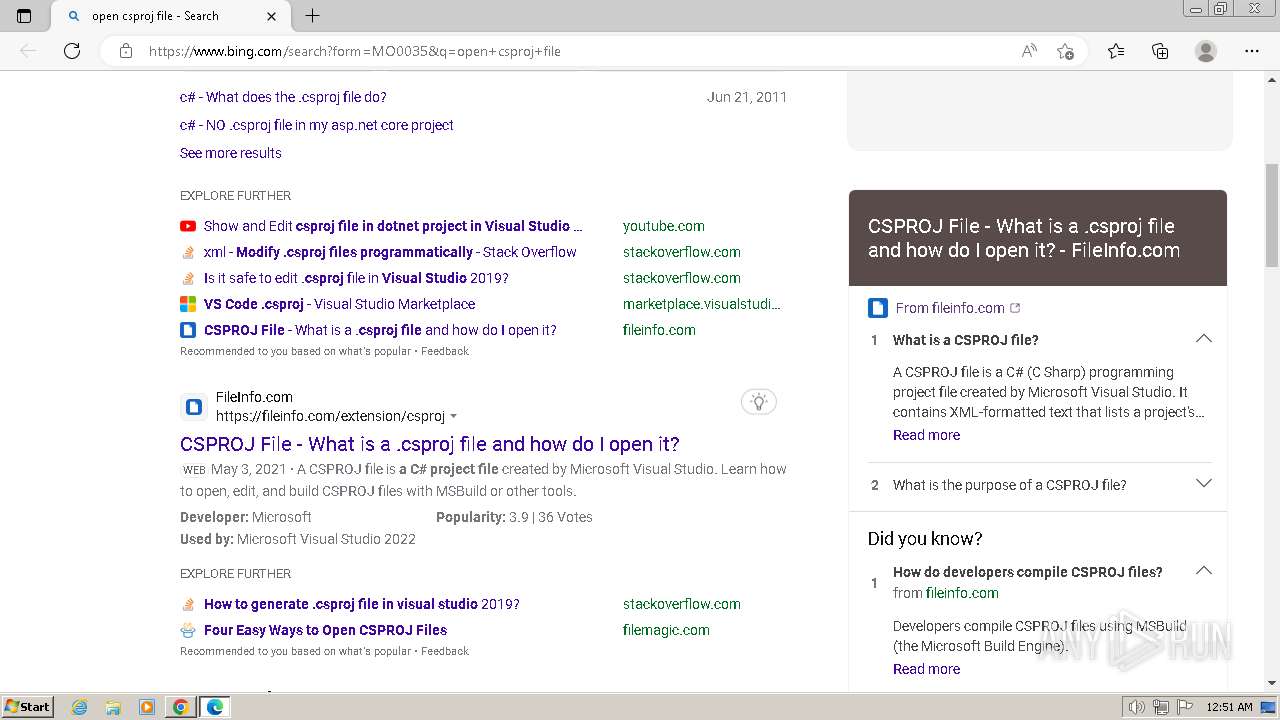This screenshot has height=720, width=1280.
Task: Collapse 'How do developers compile CSPROJ files?'
Action: (1204, 571)
